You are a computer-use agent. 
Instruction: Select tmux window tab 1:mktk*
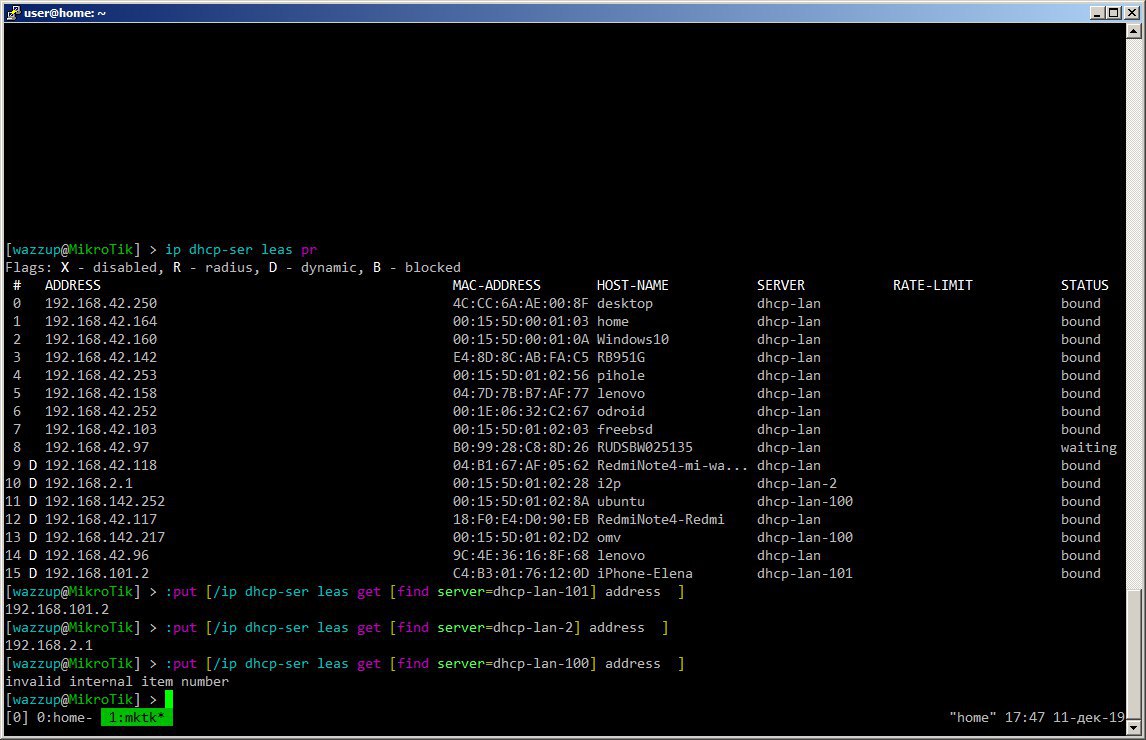[x=137, y=717]
